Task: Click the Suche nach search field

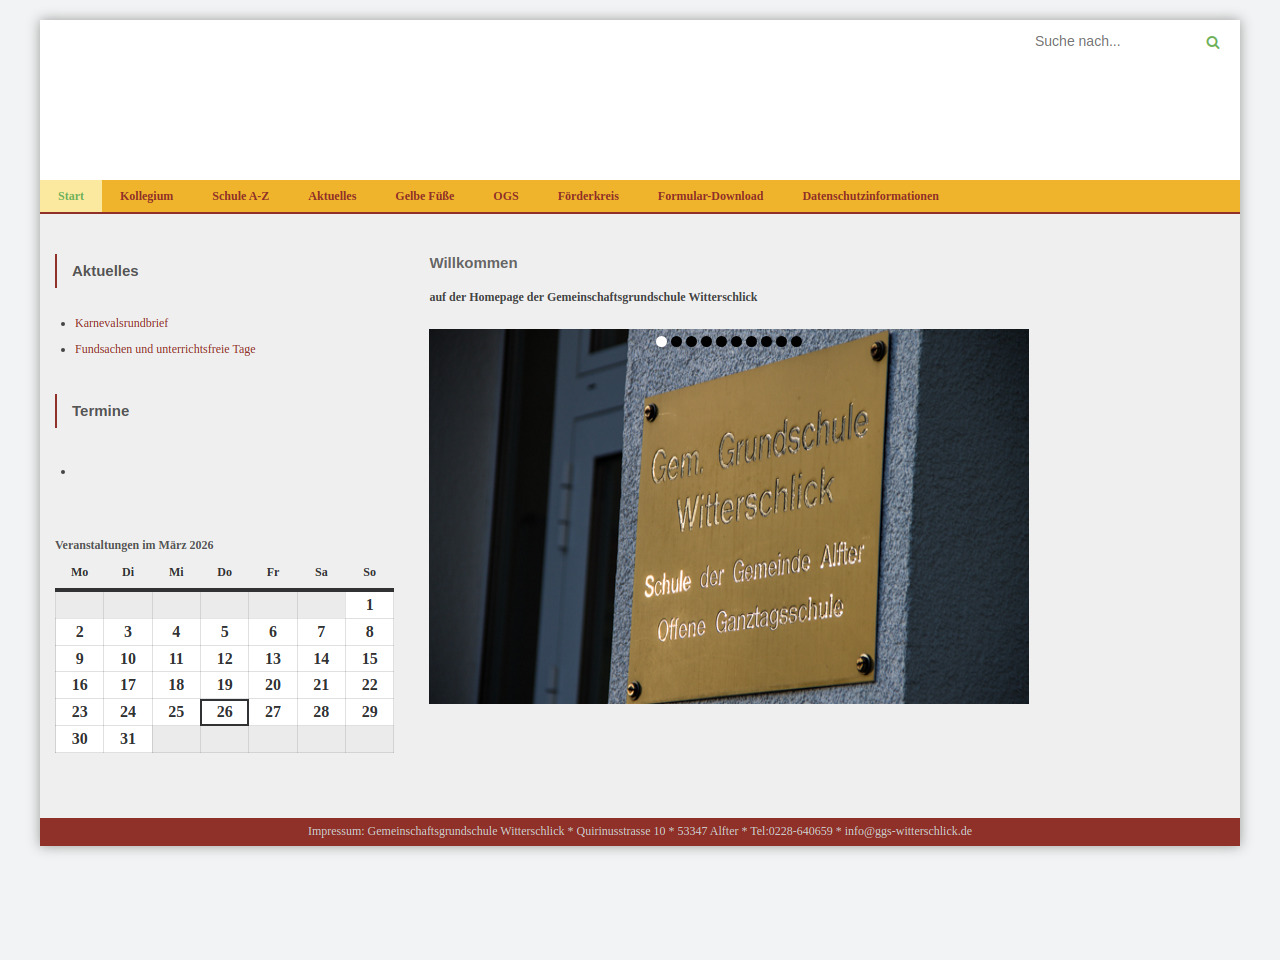Action: point(1110,41)
